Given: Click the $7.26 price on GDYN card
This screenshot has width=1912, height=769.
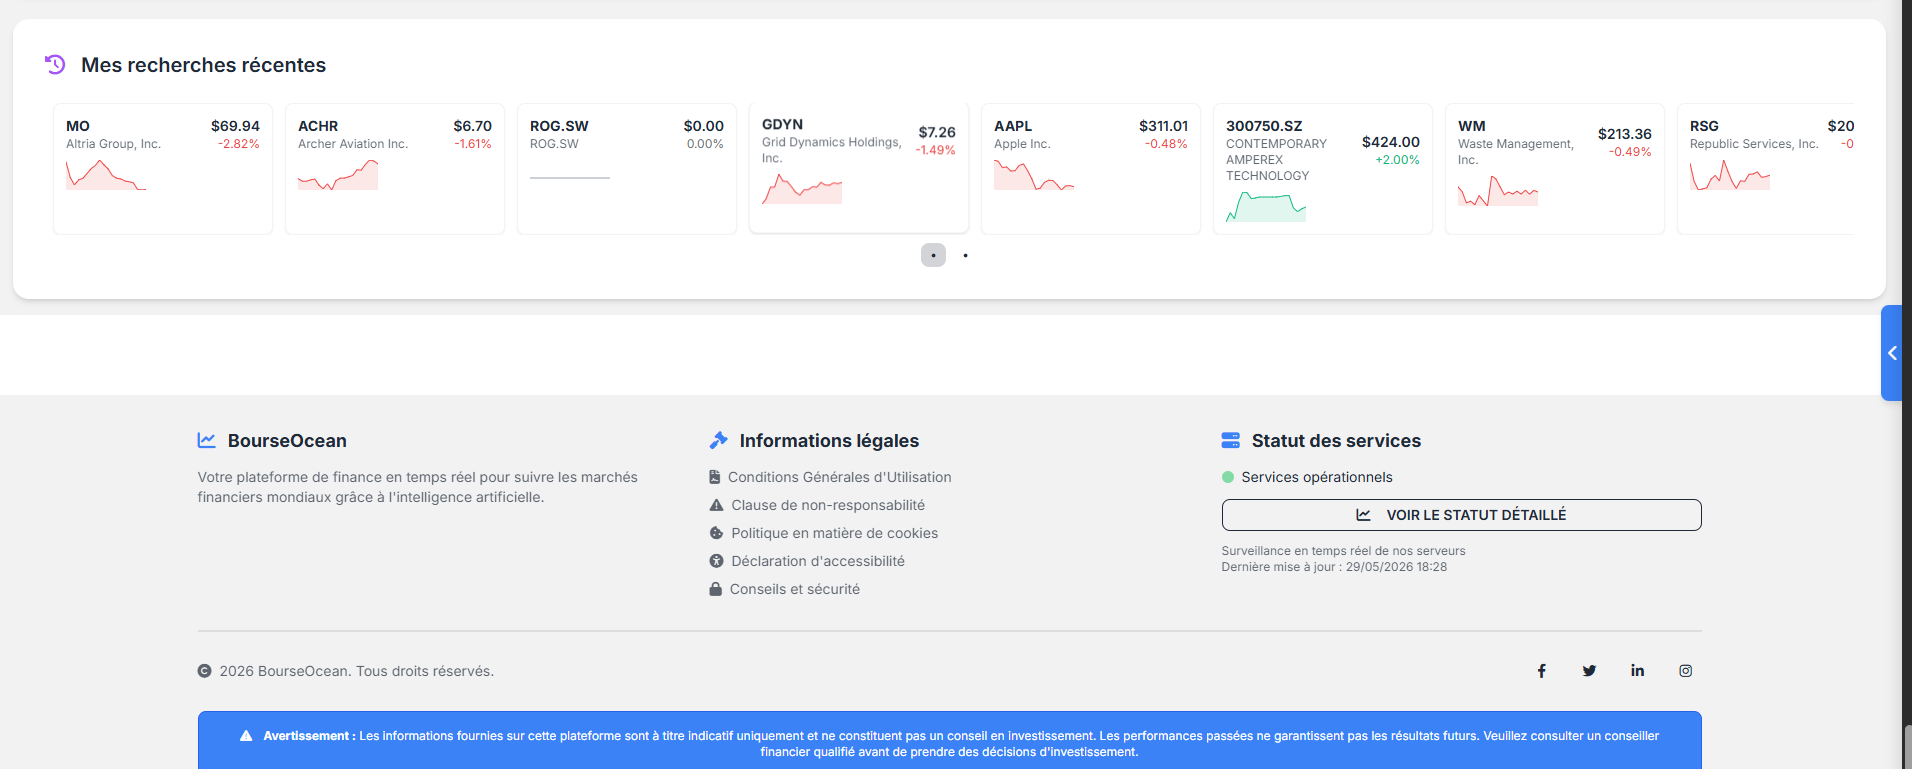Looking at the screenshot, I should (x=937, y=132).
